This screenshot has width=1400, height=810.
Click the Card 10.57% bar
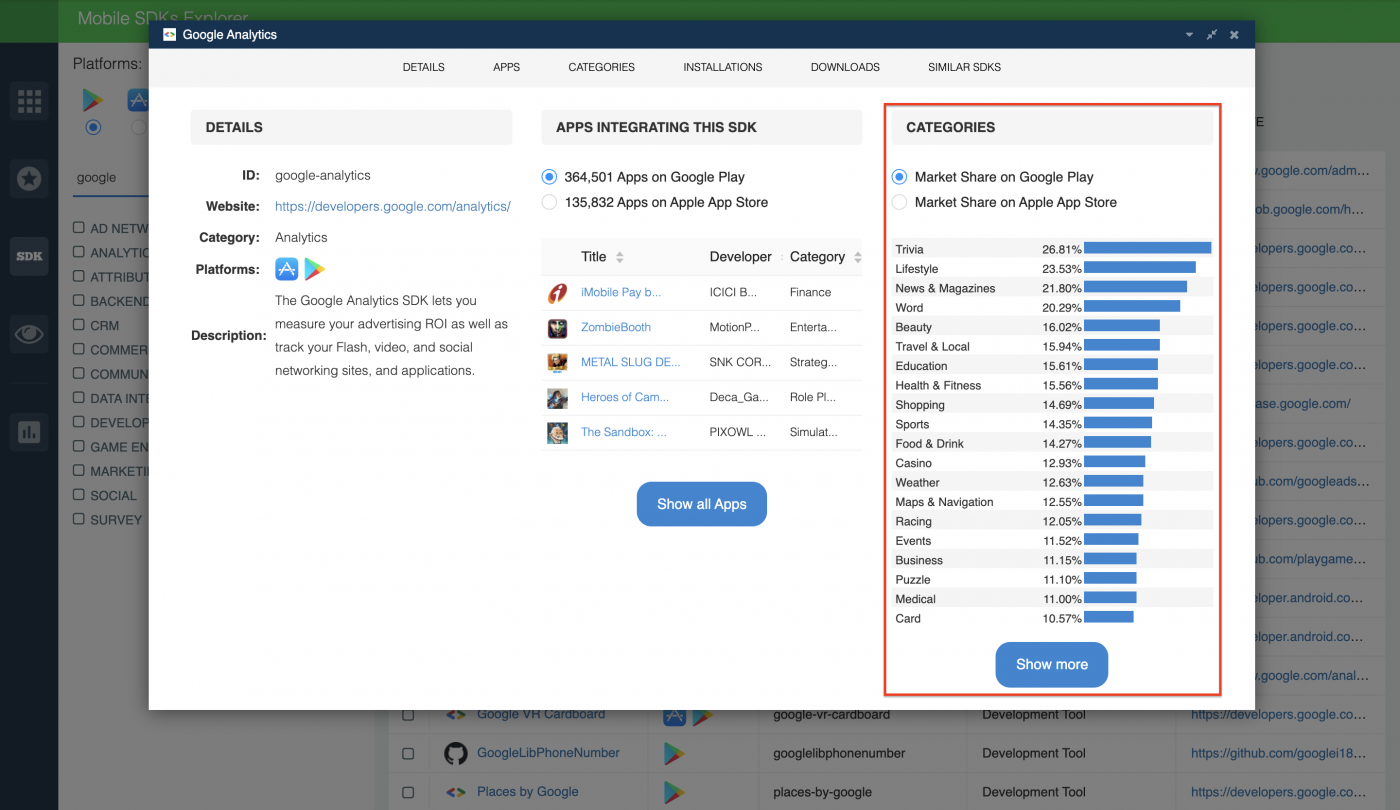coord(1109,617)
